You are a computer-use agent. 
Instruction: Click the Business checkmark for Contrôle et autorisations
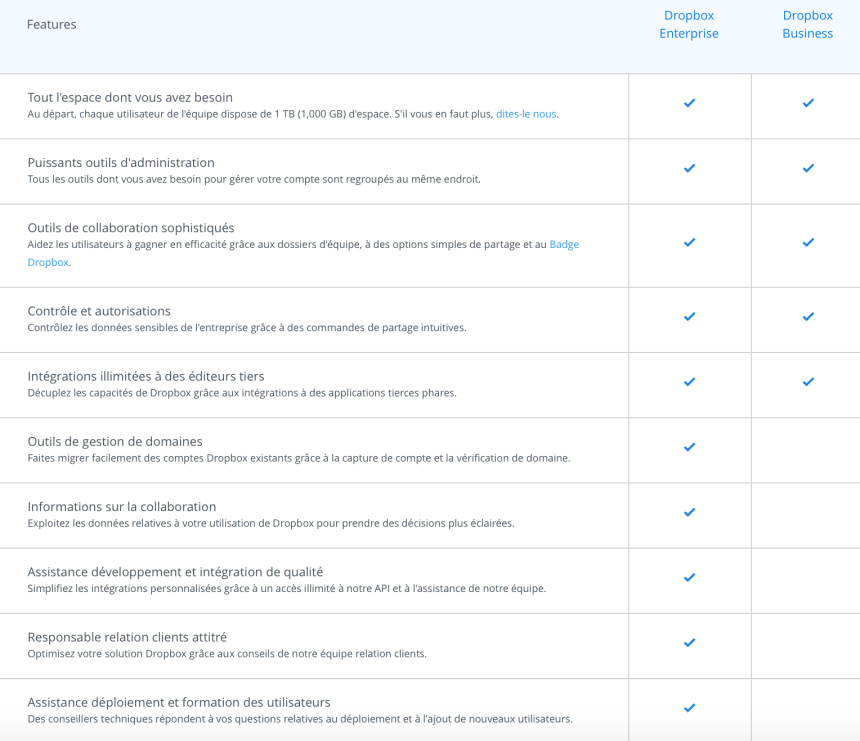(x=807, y=317)
